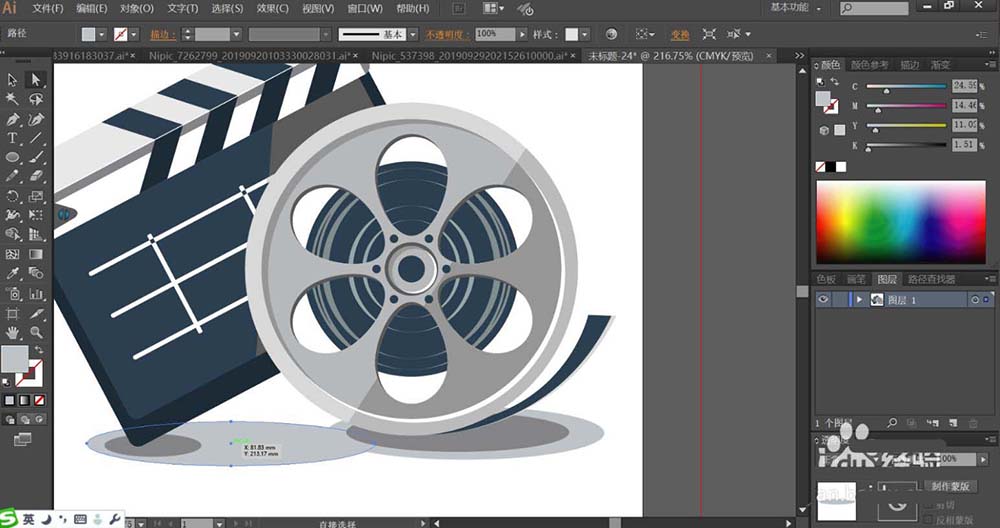Select the Pen tool

(x=14, y=119)
